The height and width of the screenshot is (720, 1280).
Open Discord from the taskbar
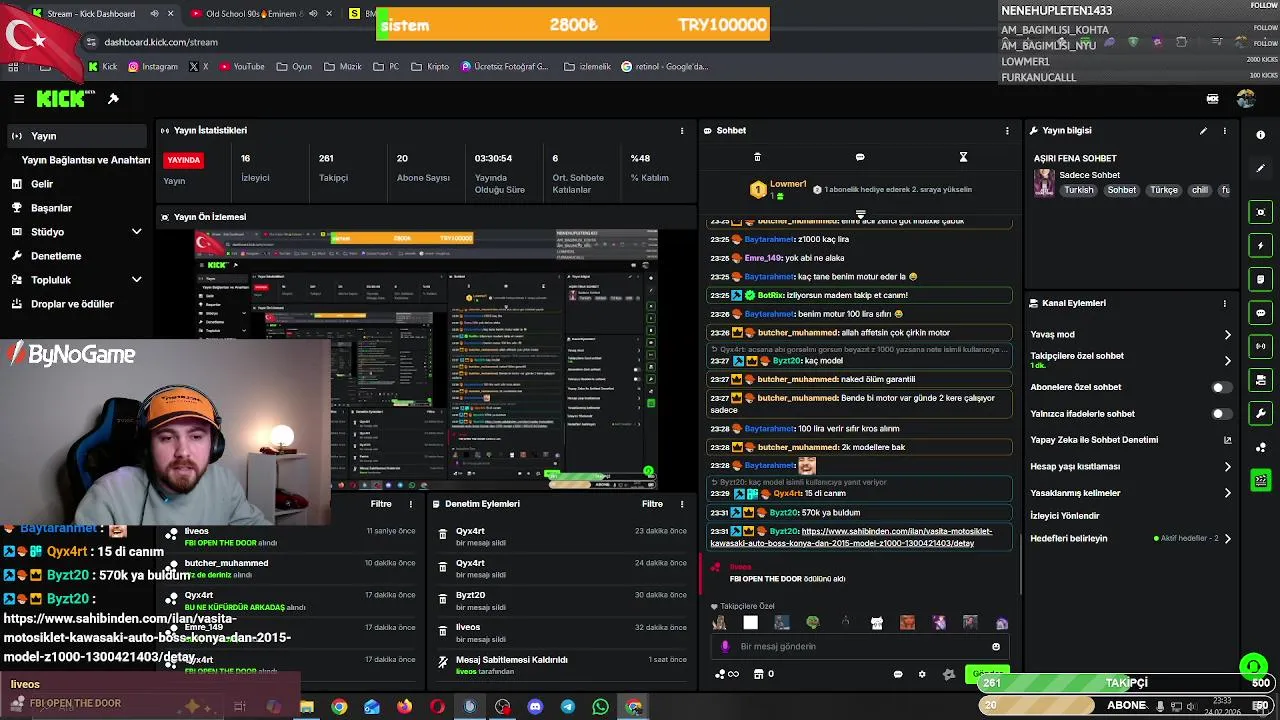[x=535, y=707]
